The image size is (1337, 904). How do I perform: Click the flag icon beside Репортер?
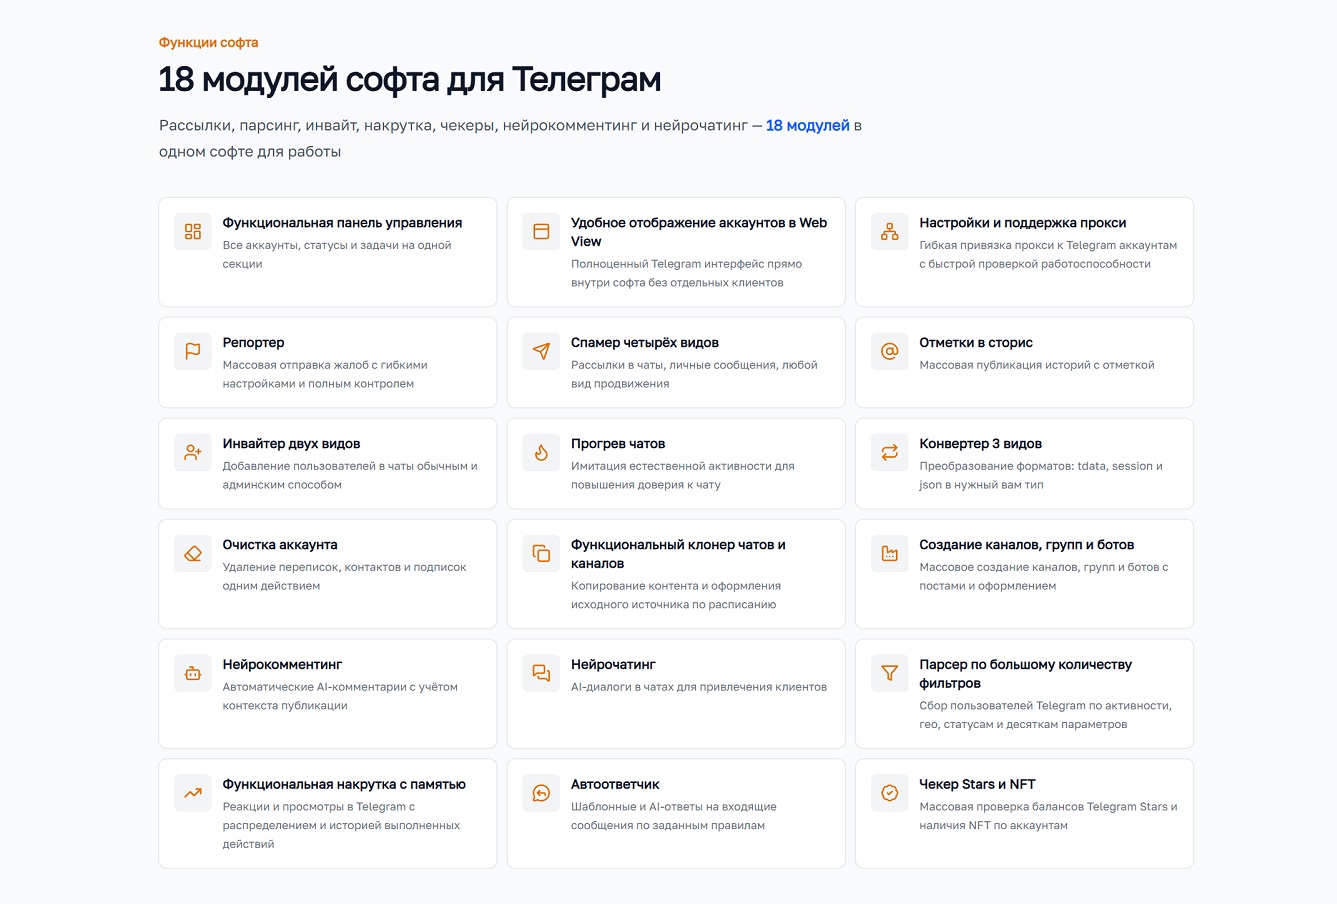[193, 351]
